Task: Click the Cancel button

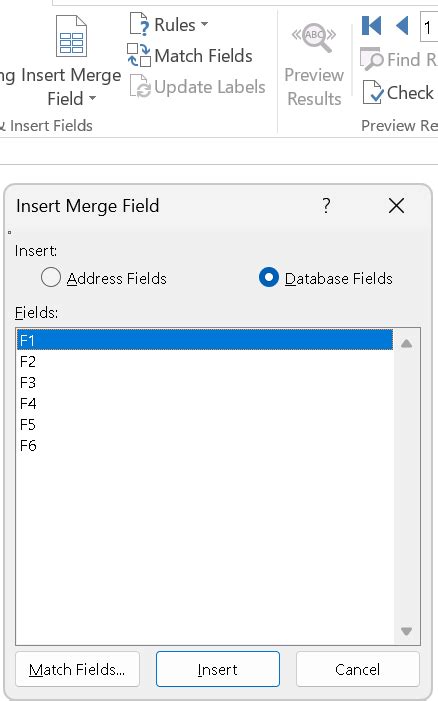Action: tap(358, 669)
